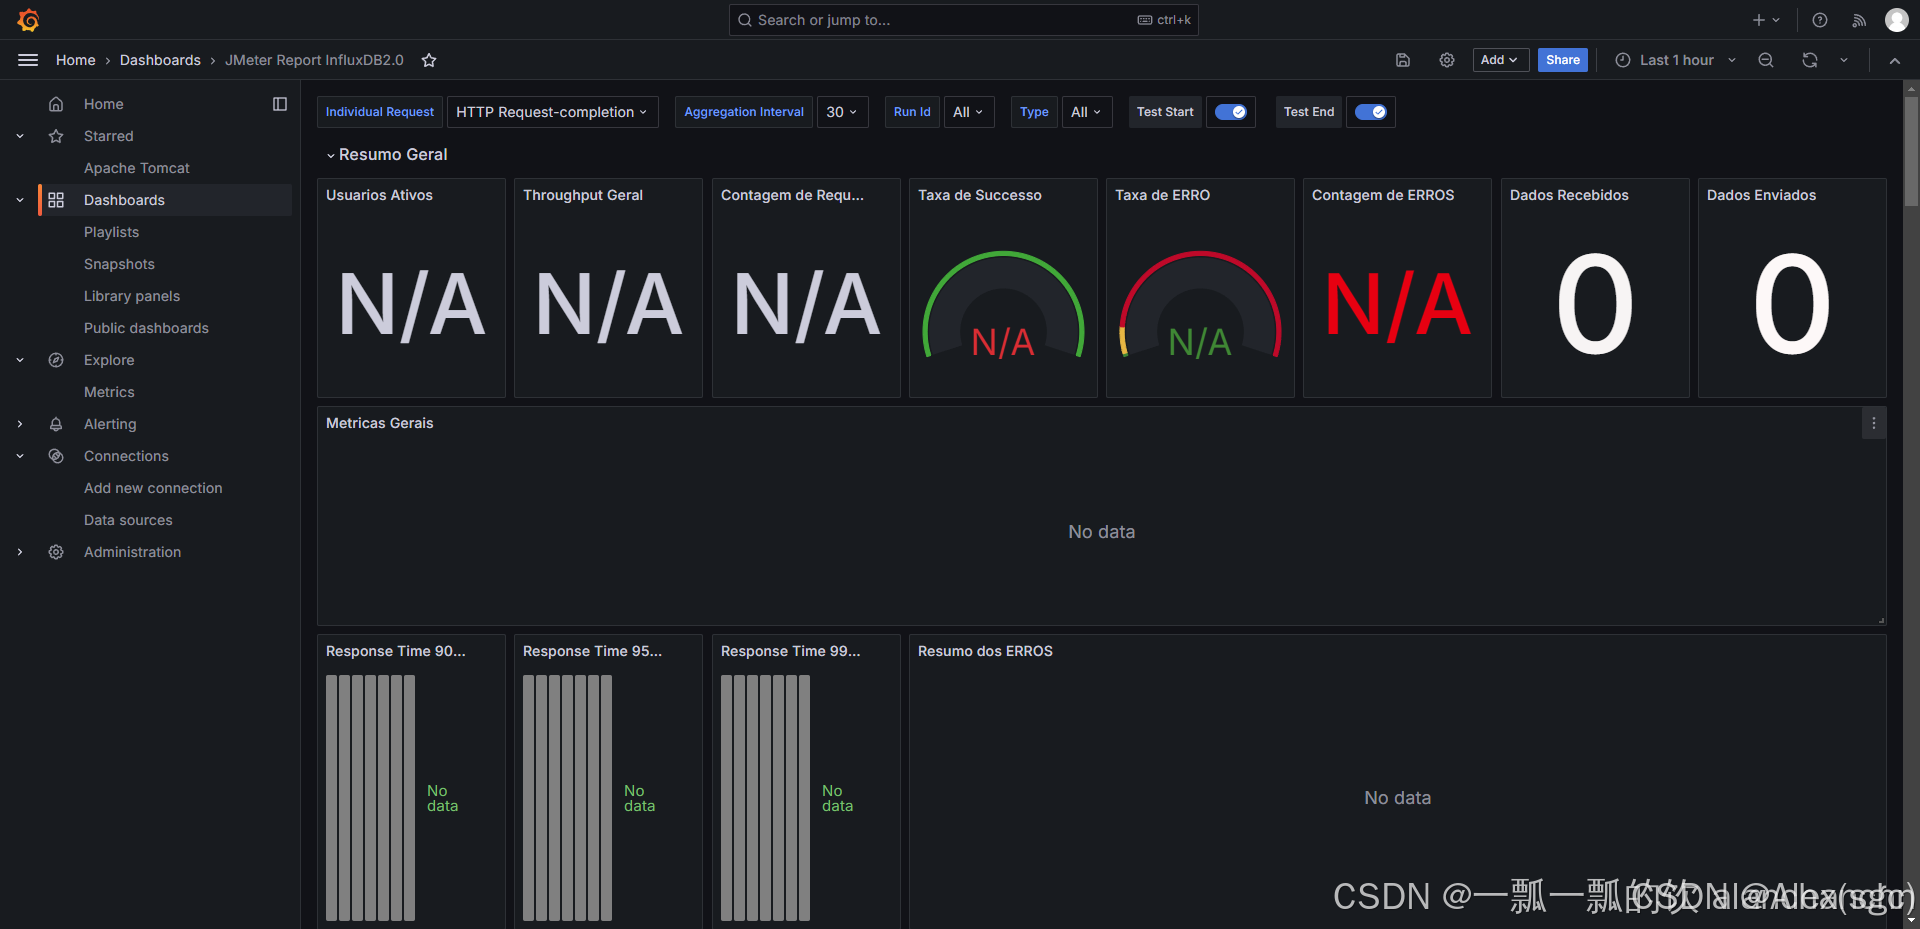Open the news feed icon
Screen dimensions: 1920x929
click(x=1858, y=19)
